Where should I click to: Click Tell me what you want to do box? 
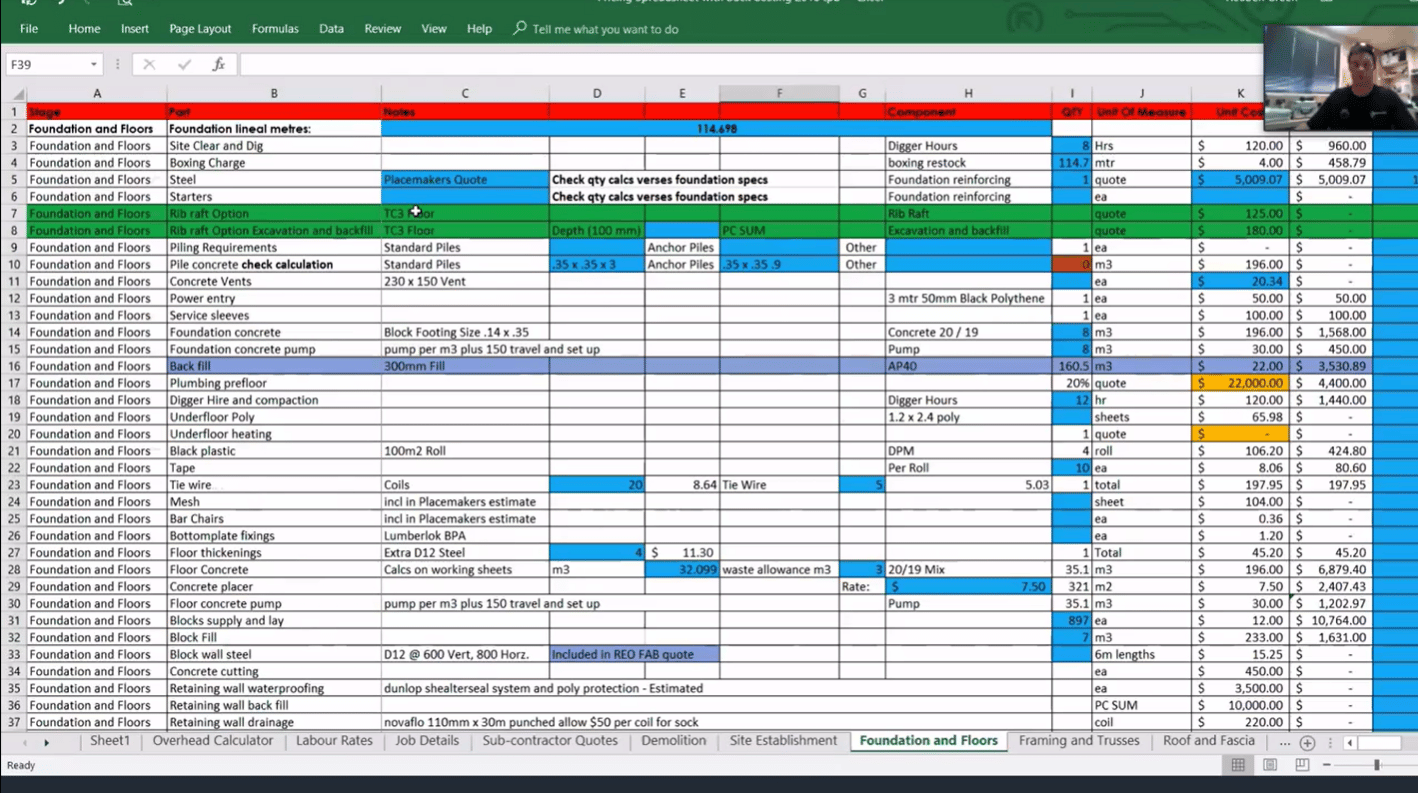(x=605, y=29)
